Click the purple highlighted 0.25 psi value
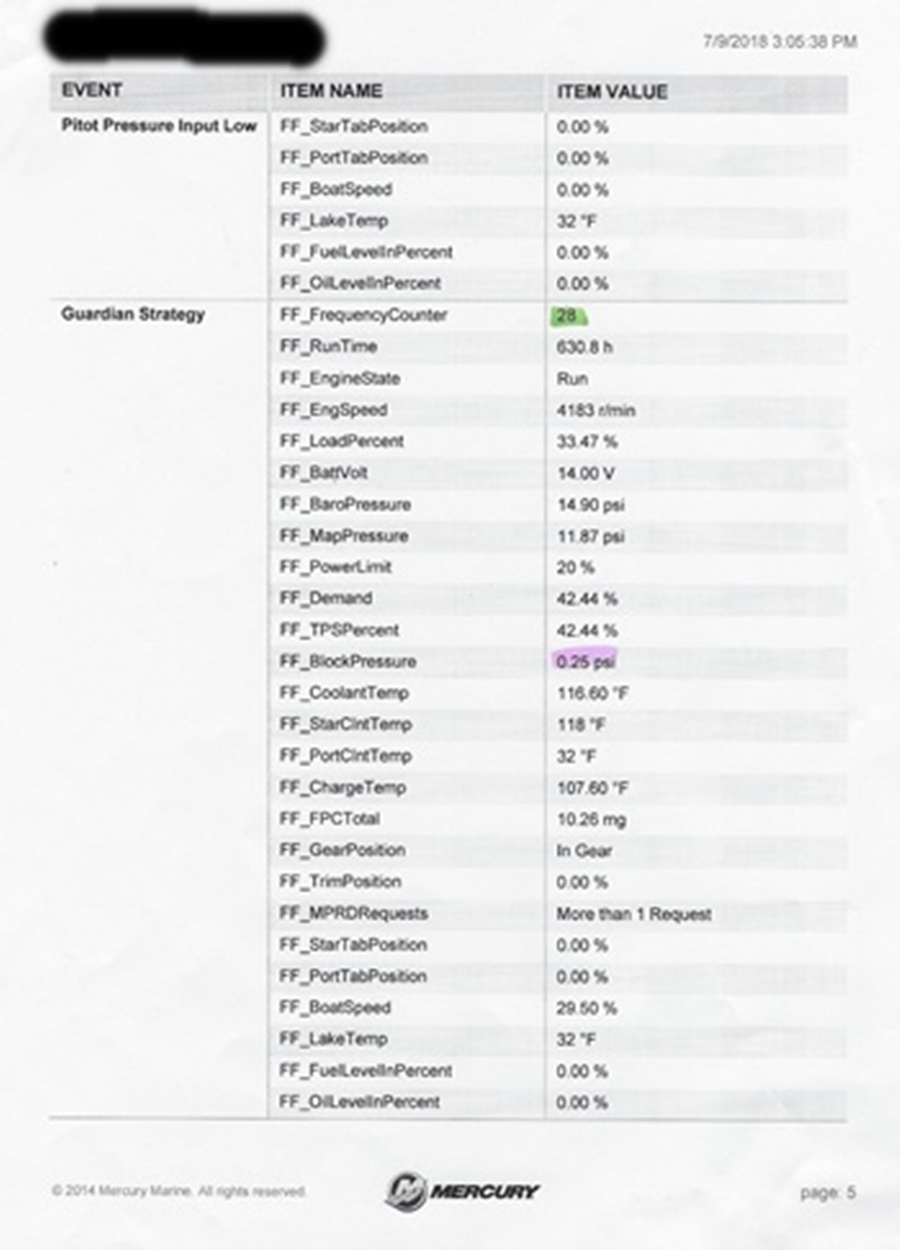900x1250 pixels. (585, 661)
